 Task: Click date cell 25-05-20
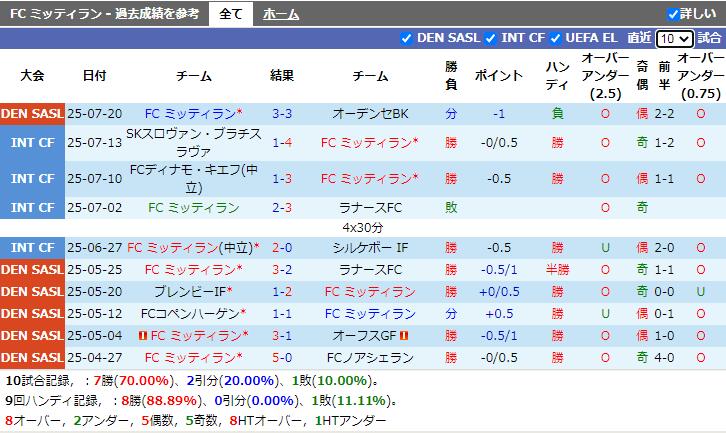(x=94, y=292)
